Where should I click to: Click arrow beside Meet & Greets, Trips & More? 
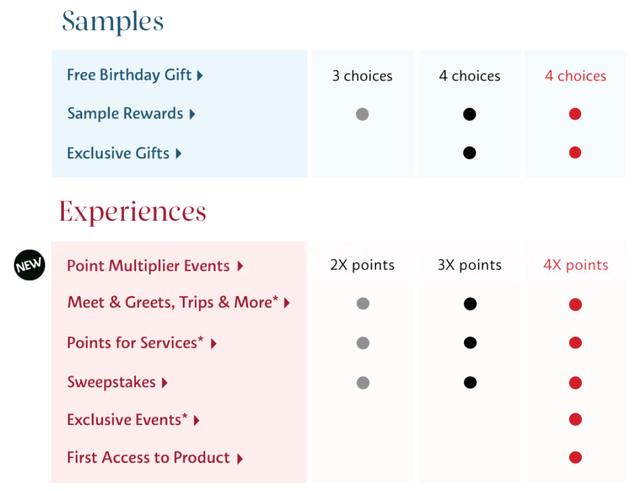287,303
